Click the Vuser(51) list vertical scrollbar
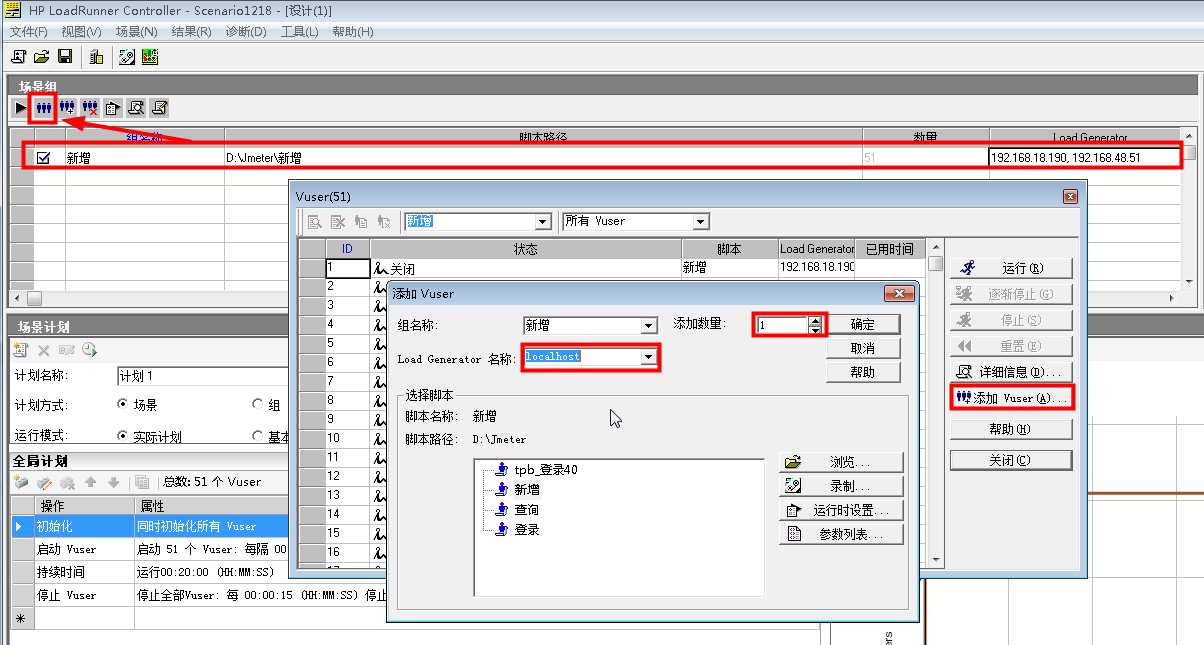1204x645 pixels. 935,405
